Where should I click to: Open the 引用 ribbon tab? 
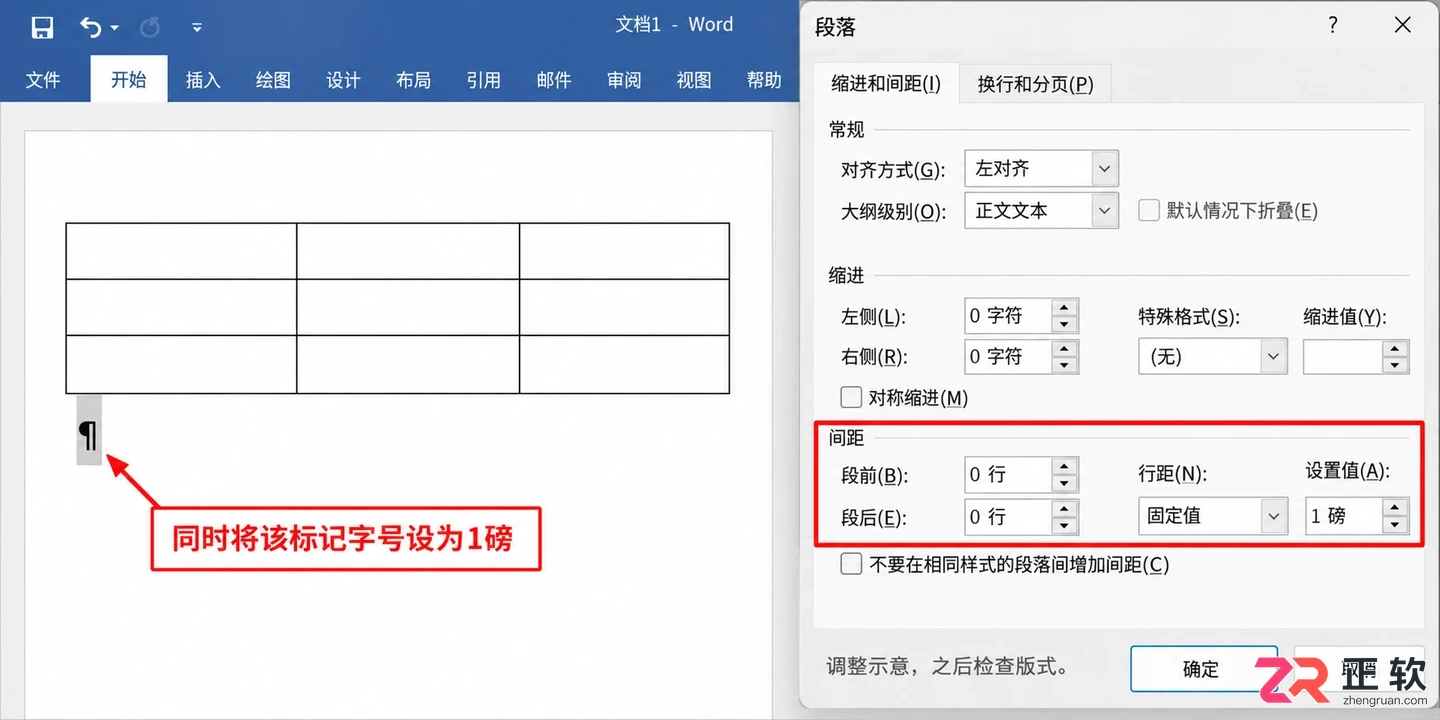click(483, 80)
